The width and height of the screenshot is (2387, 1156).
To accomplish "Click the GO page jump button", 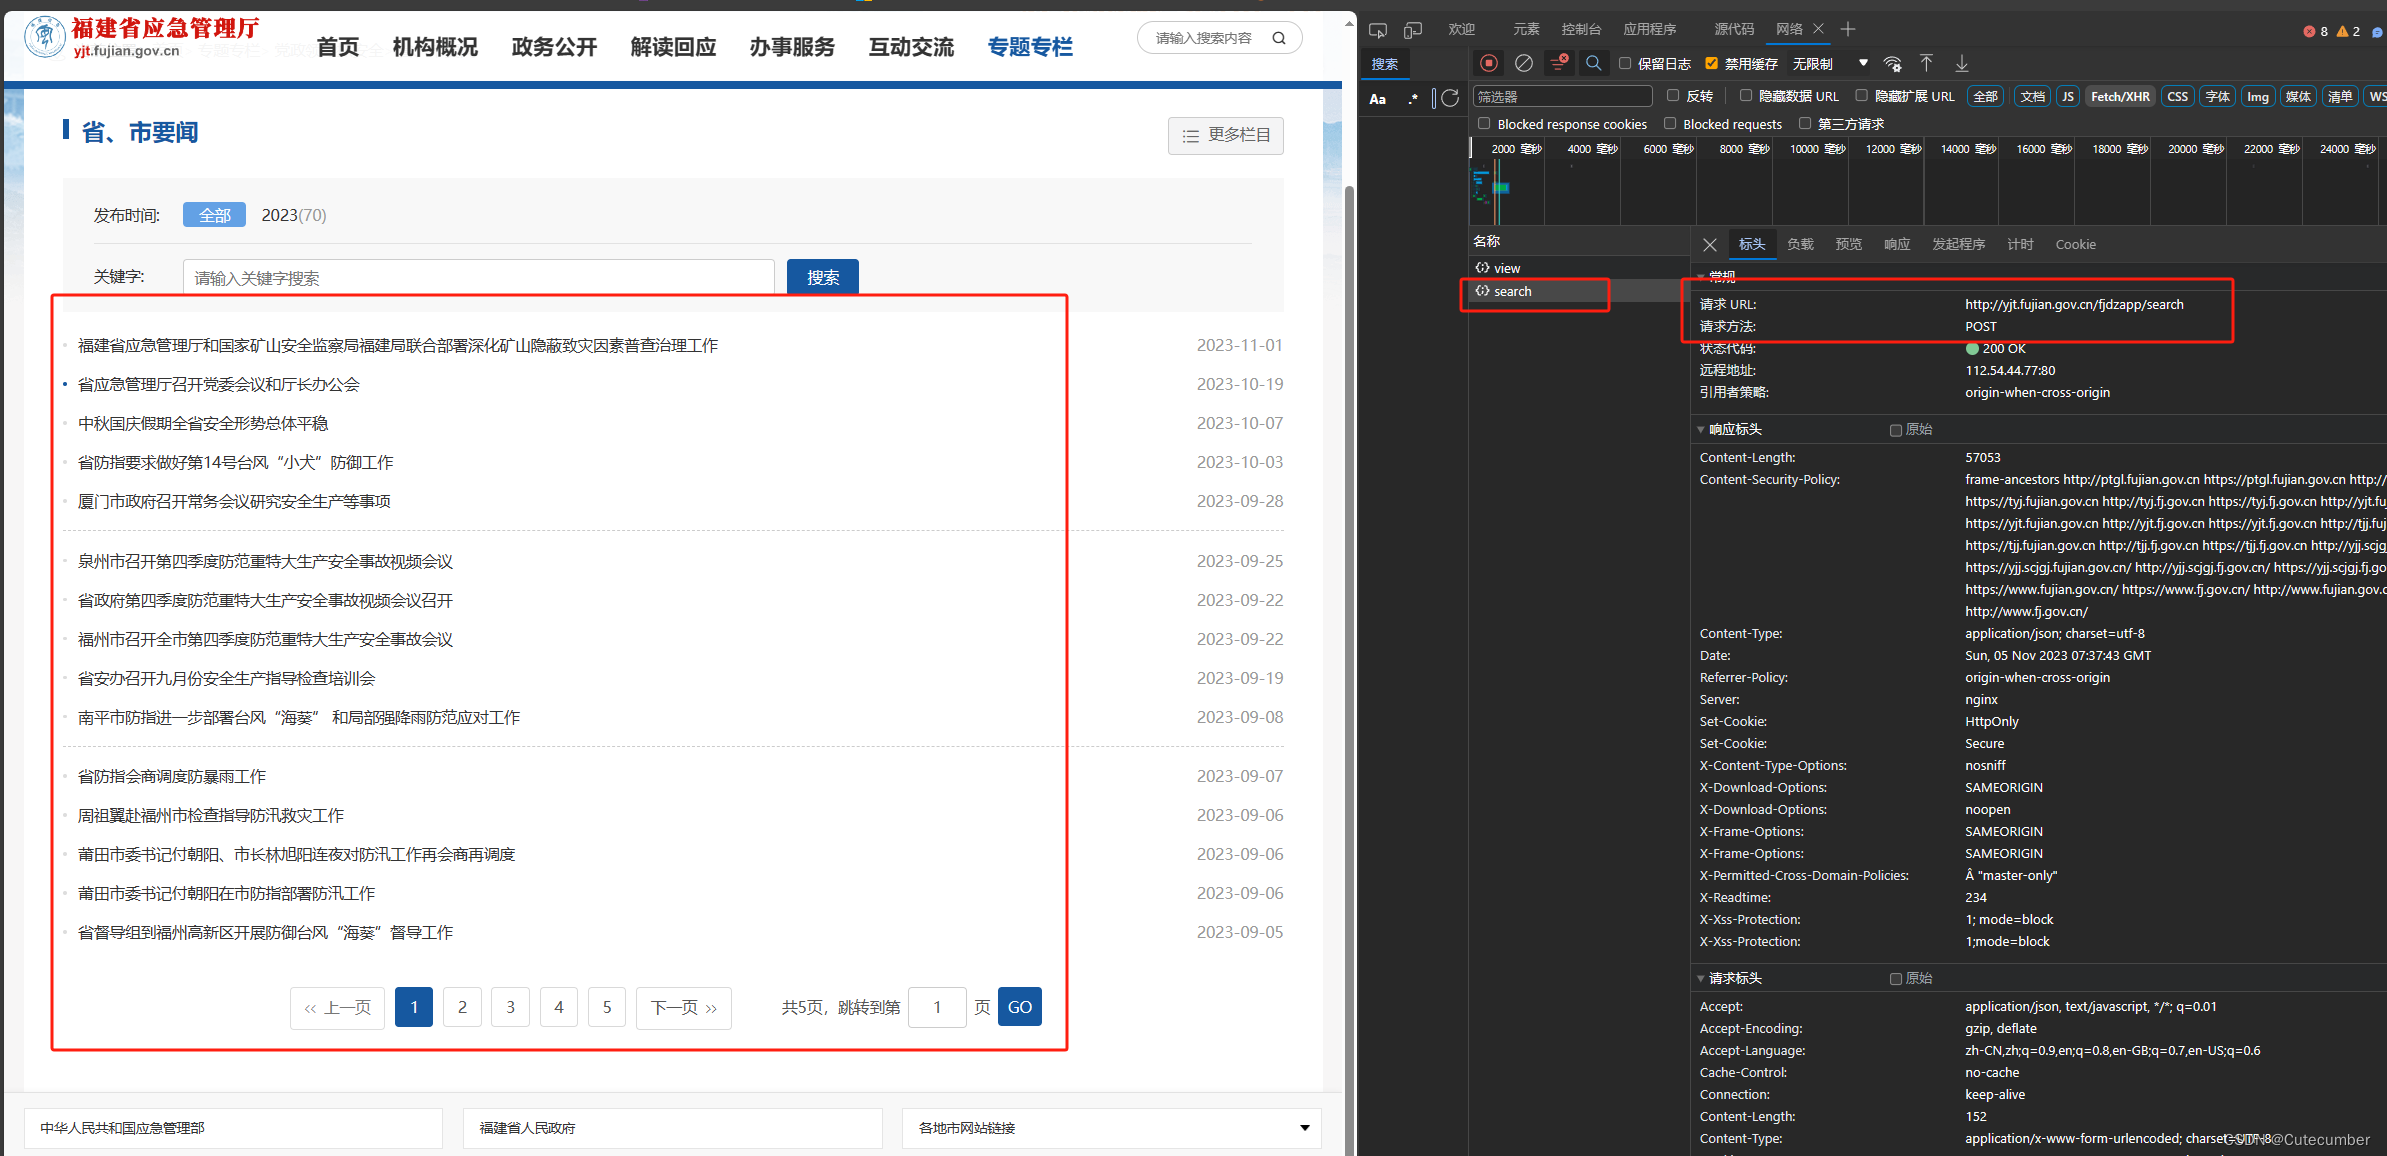I will click(x=1019, y=1007).
